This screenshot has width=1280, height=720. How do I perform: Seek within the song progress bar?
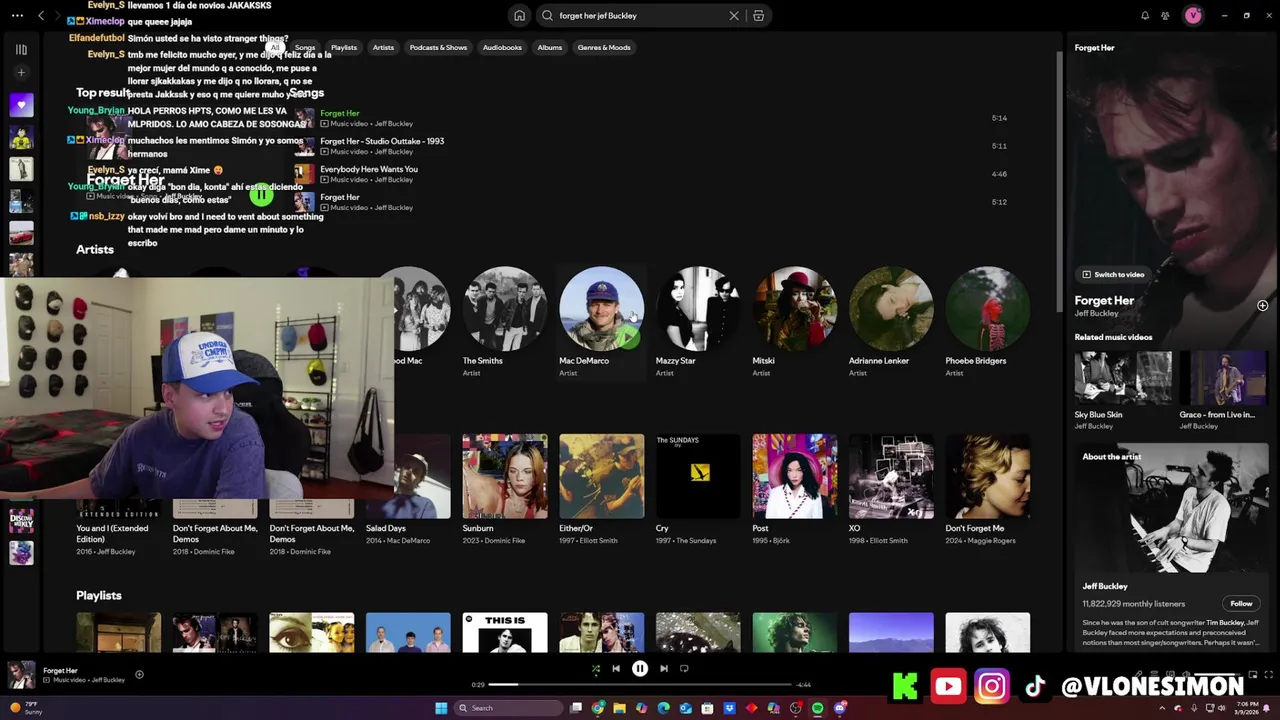click(640, 685)
